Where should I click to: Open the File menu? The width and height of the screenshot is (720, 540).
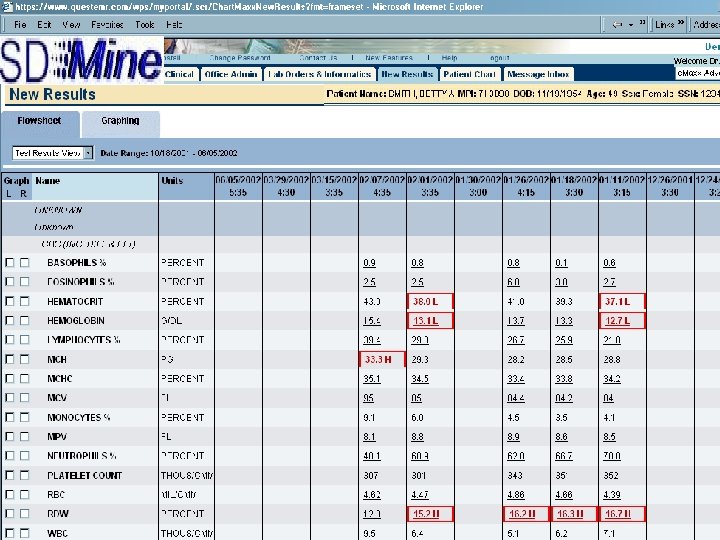[x=20, y=24]
